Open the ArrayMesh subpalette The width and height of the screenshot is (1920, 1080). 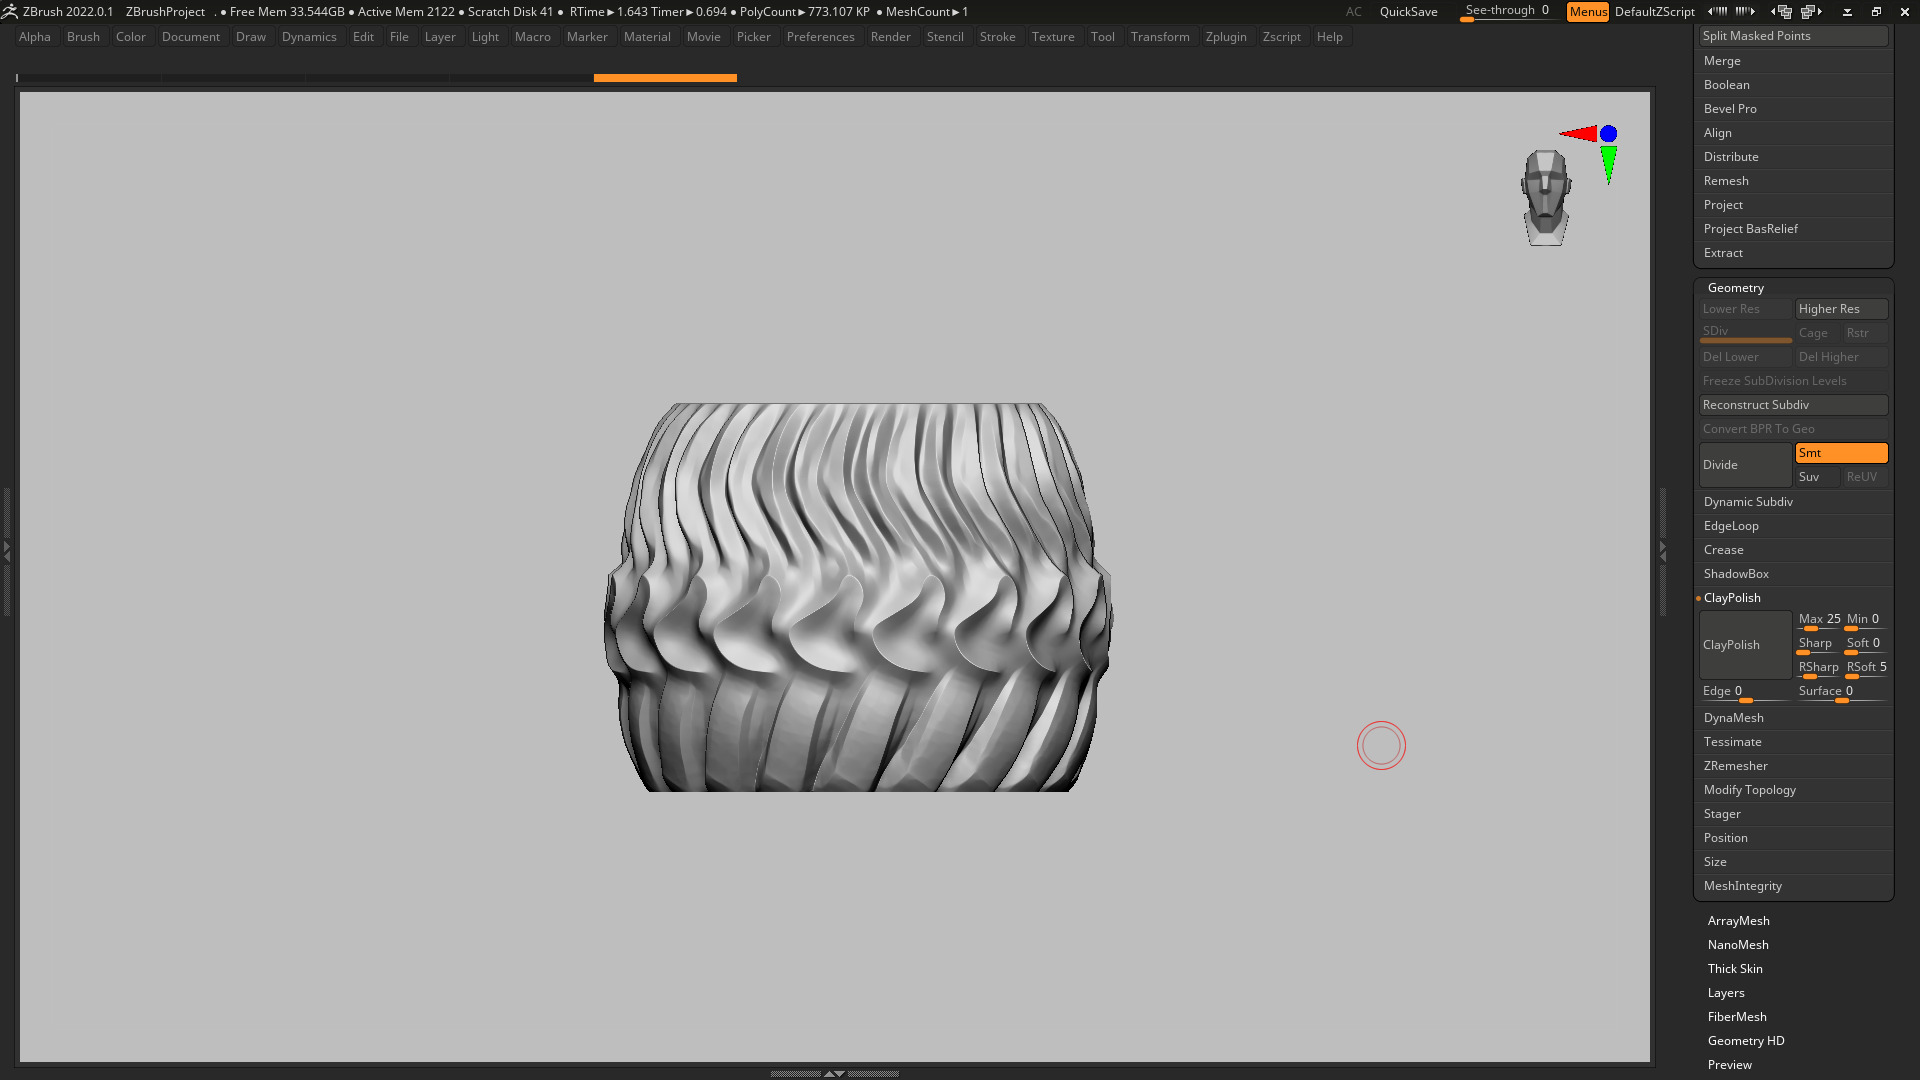(1738, 921)
